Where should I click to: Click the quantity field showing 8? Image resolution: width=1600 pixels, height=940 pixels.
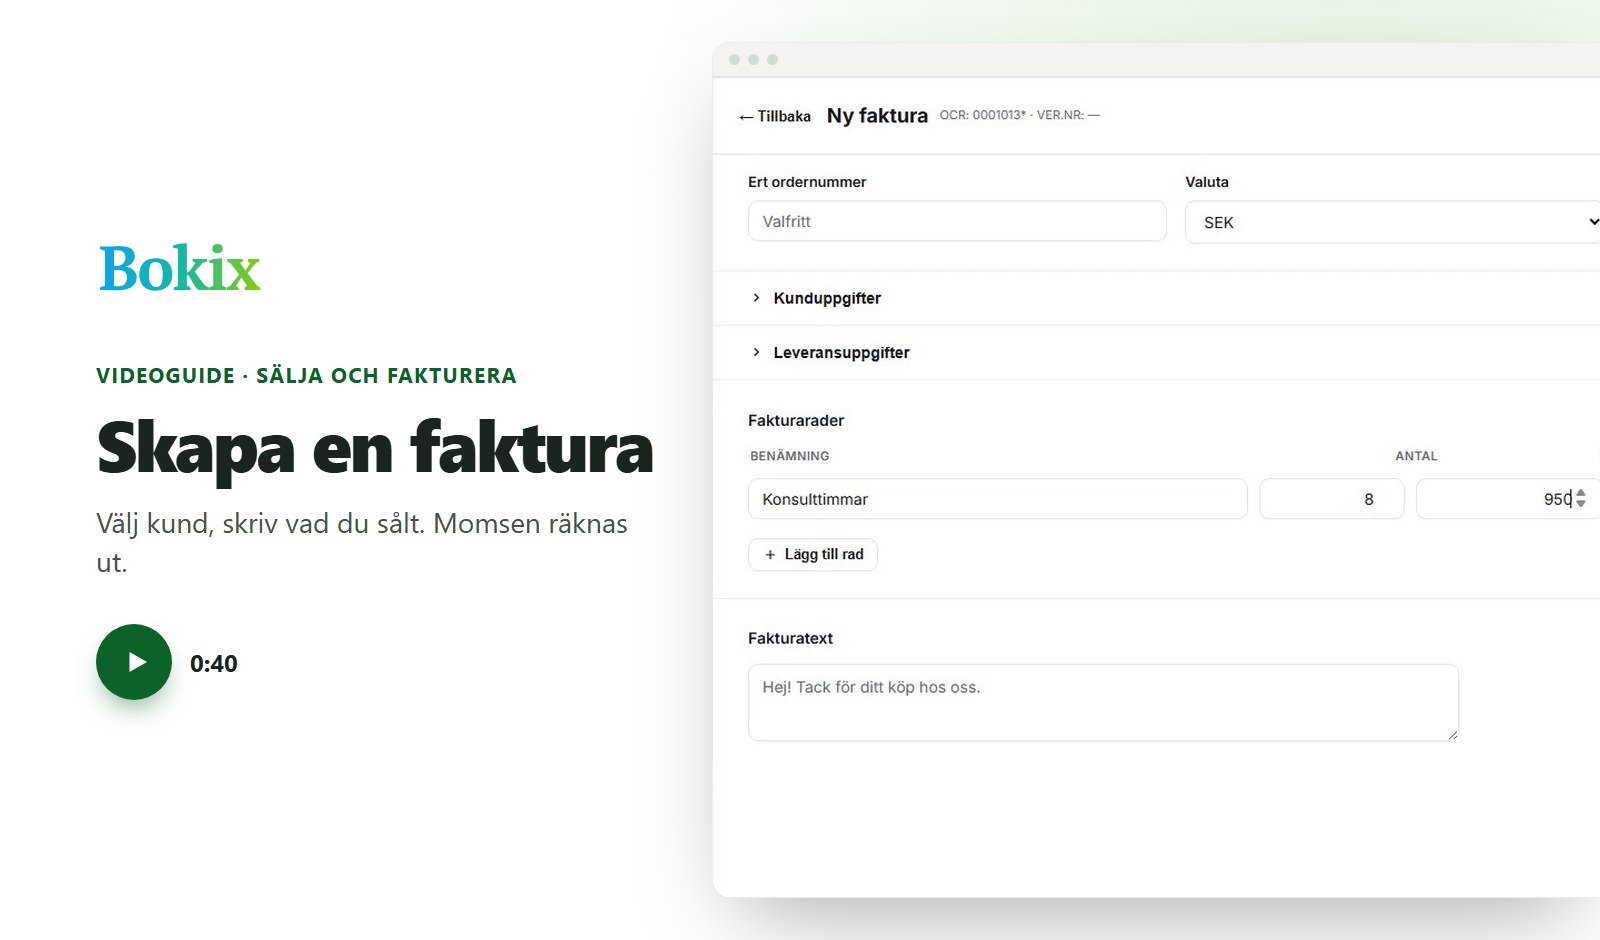click(1332, 499)
